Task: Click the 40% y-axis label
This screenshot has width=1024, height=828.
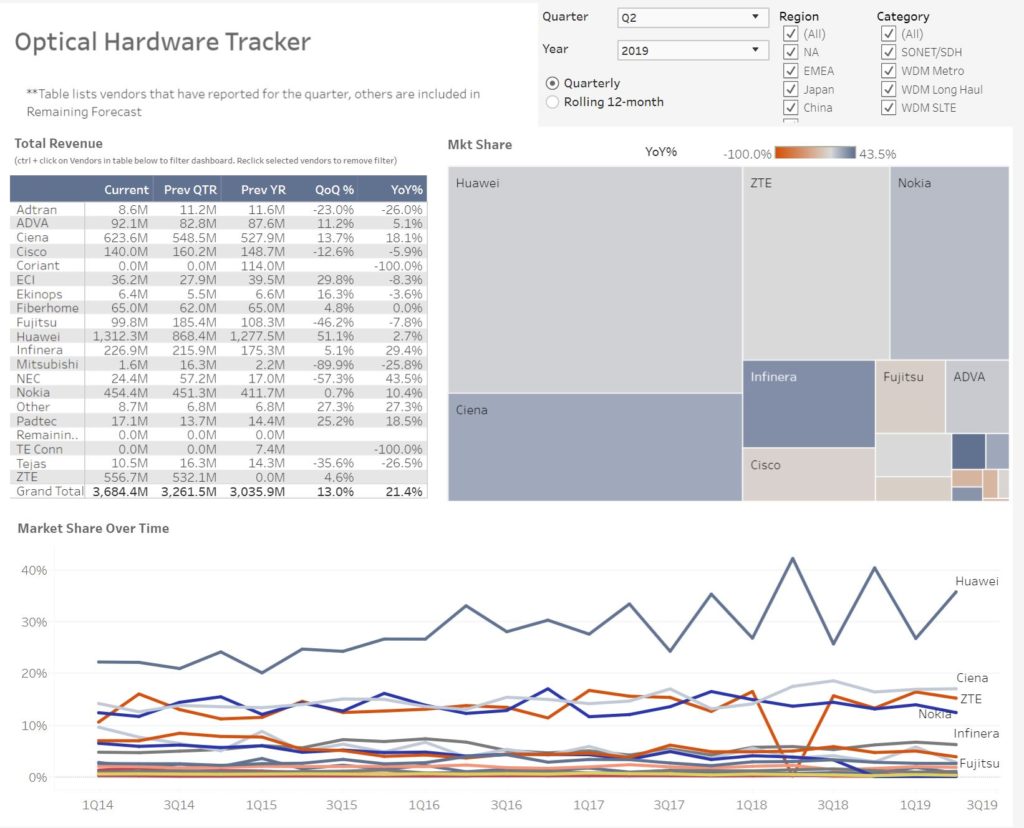Action: (34, 570)
